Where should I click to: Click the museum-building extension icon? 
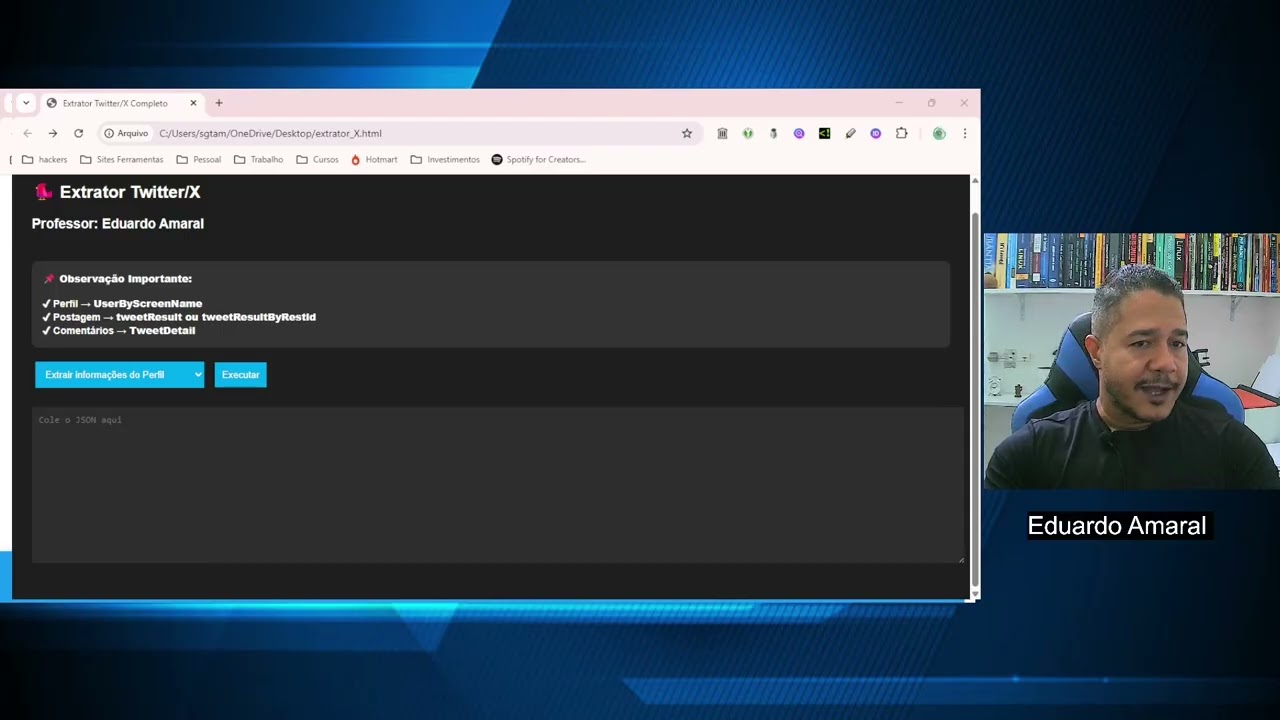(x=722, y=133)
